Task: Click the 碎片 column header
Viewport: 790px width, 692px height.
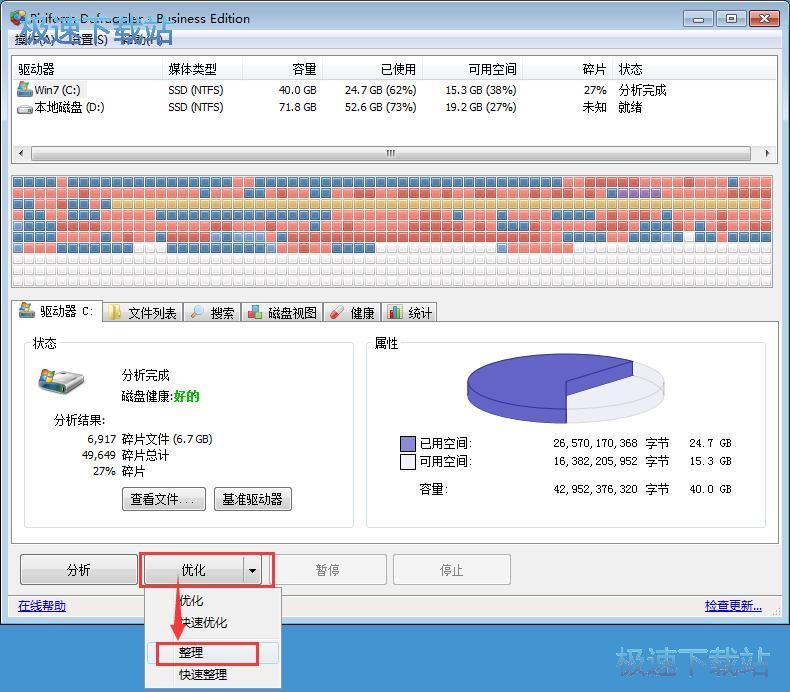Action: click(x=567, y=69)
